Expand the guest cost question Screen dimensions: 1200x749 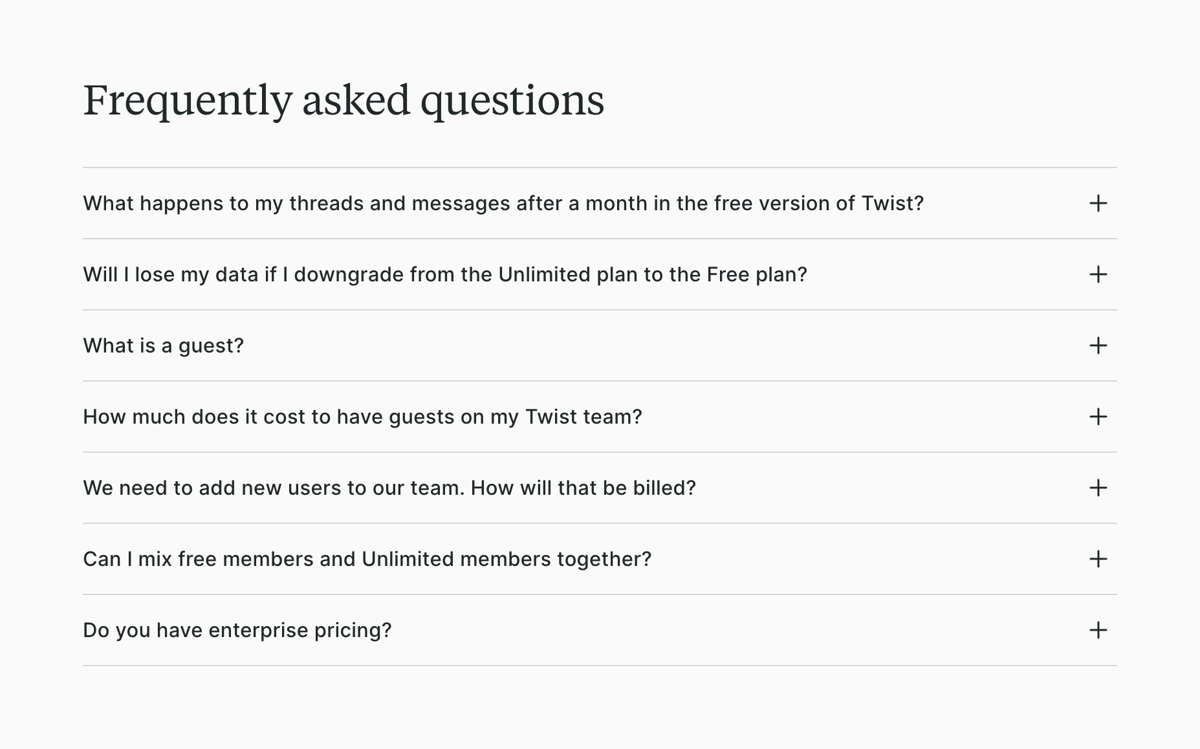point(1098,416)
